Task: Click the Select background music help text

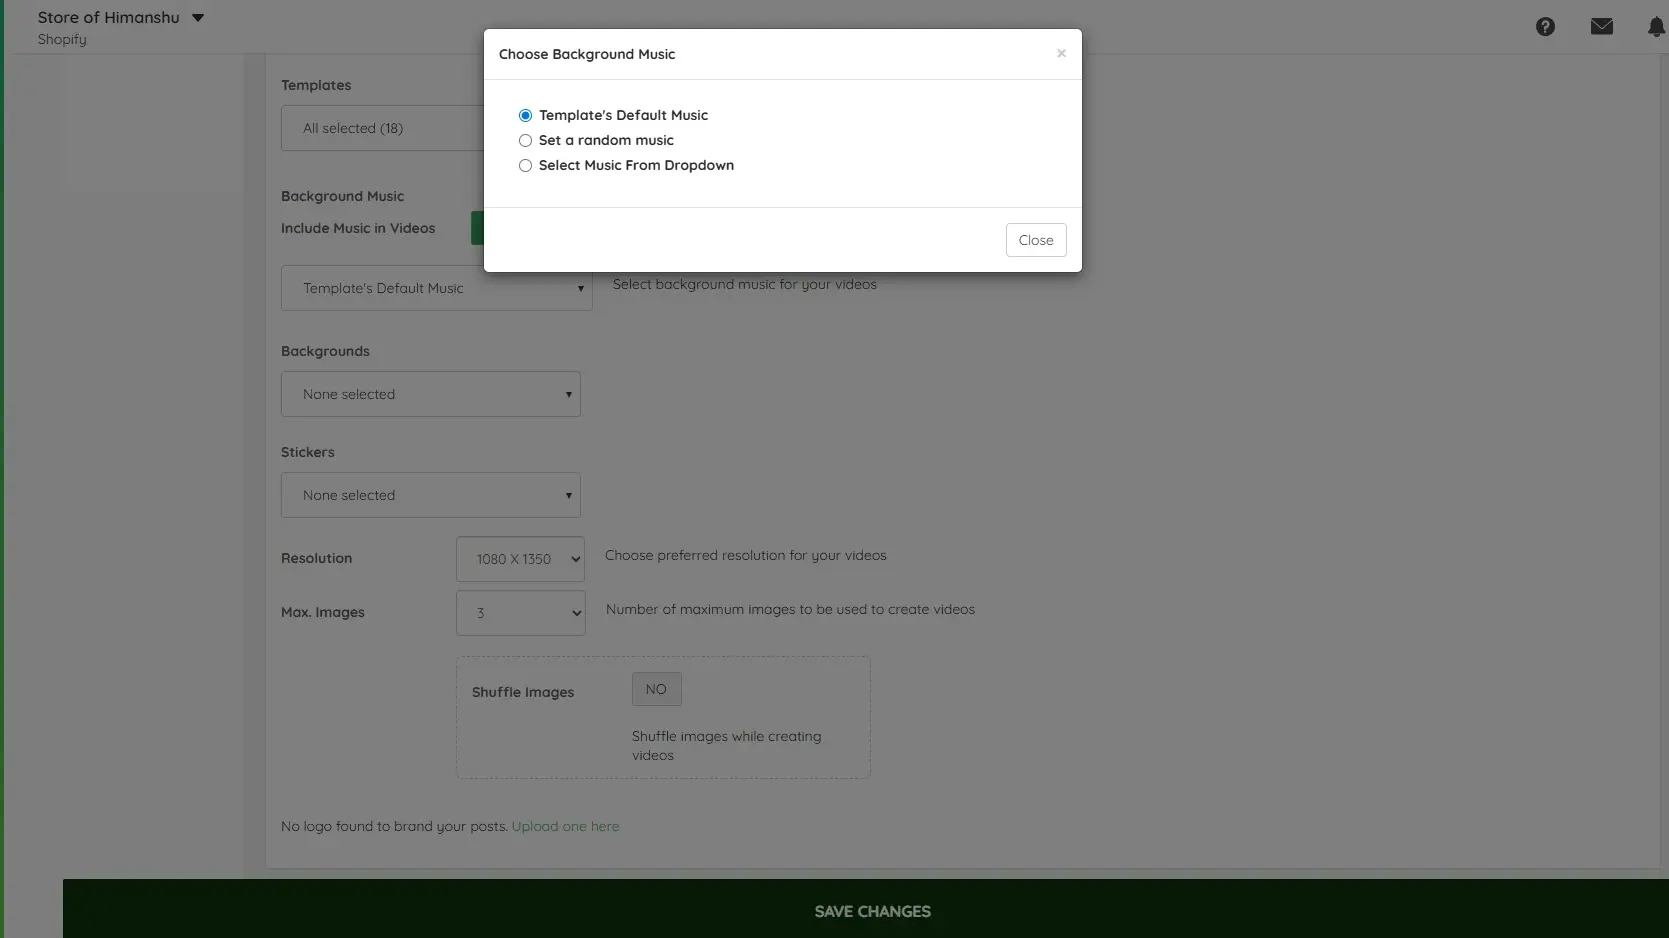Action: point(744,284)
